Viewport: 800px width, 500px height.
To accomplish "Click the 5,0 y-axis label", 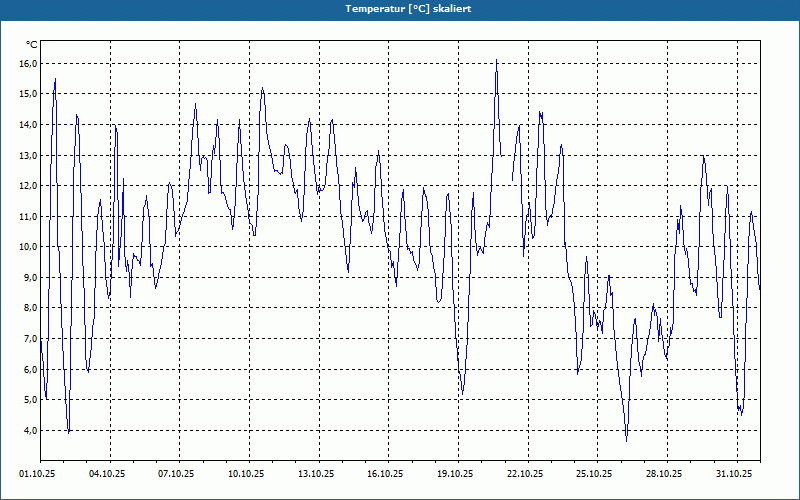I will coord(28,399).
